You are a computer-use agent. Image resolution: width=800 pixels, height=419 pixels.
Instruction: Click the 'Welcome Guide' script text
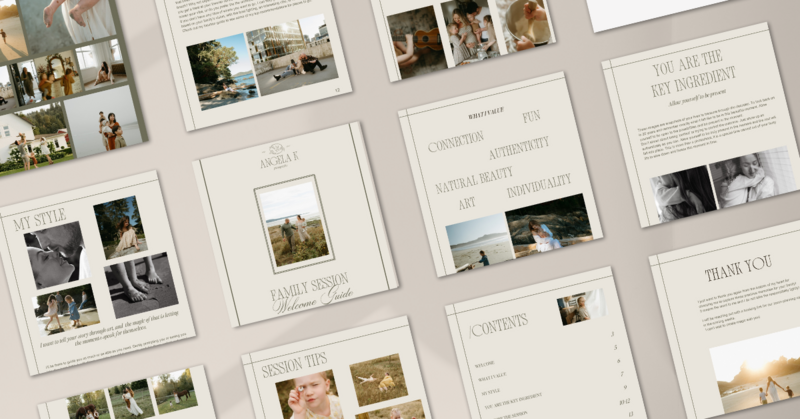tap(313, 301)
